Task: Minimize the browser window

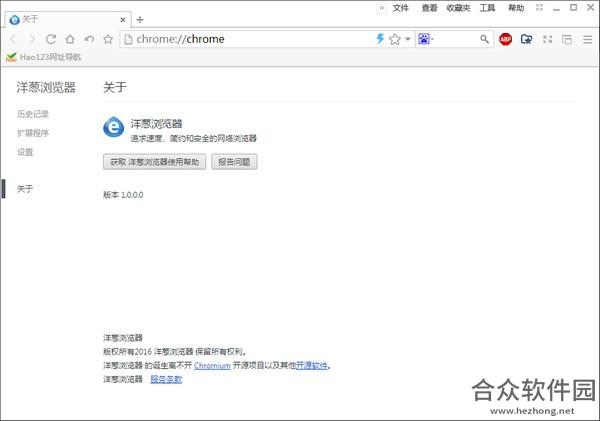Action: [x=556, y=8]
